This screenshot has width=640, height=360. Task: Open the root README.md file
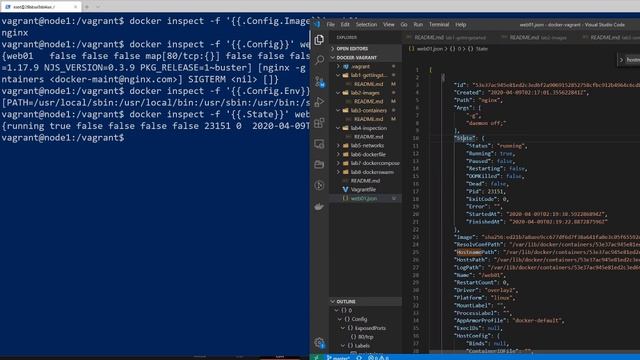pos(365,180)
